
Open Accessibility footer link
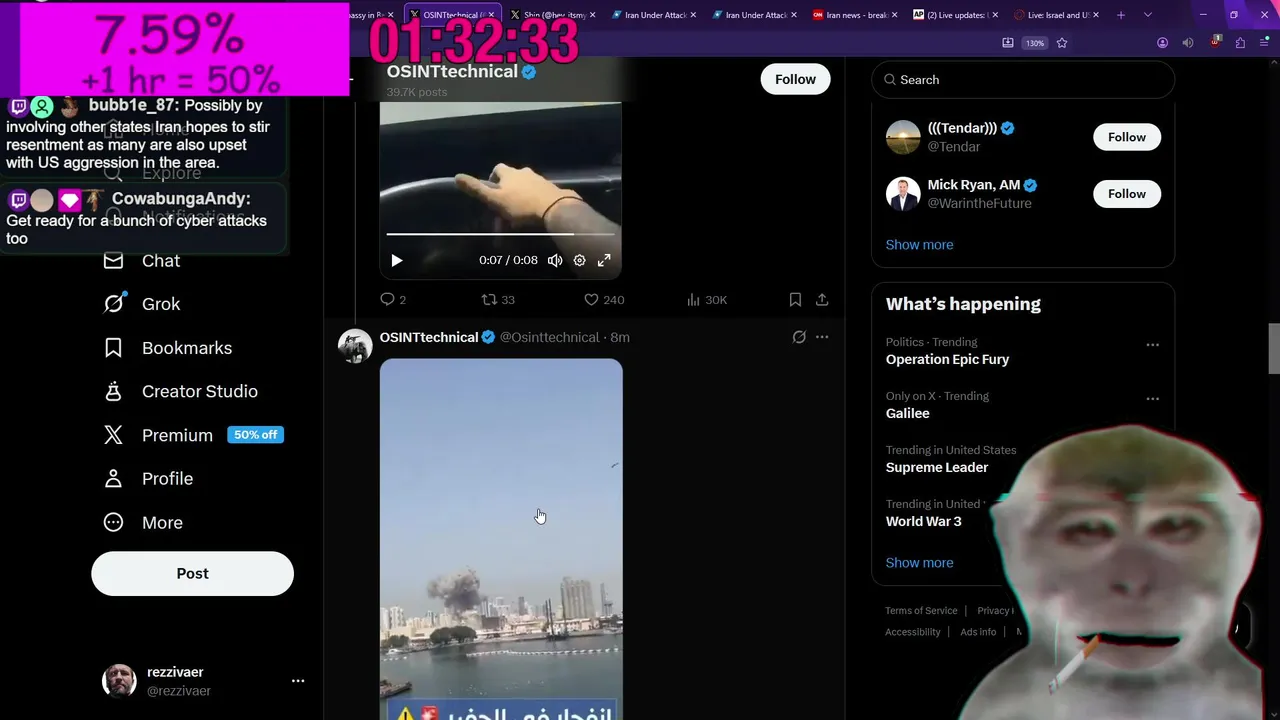[x=912, y=632]
